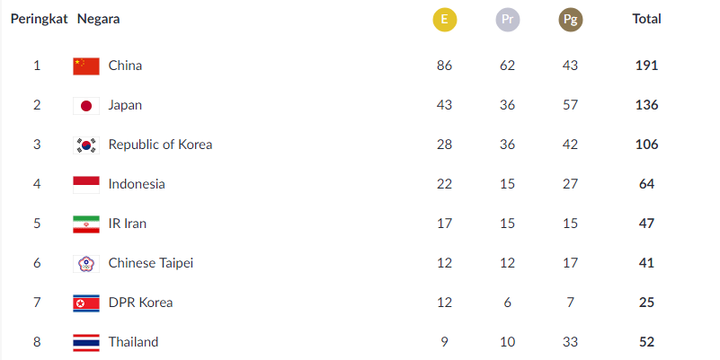
Task: Click the bronze medal Pg icon
Action: click(570, 20)
